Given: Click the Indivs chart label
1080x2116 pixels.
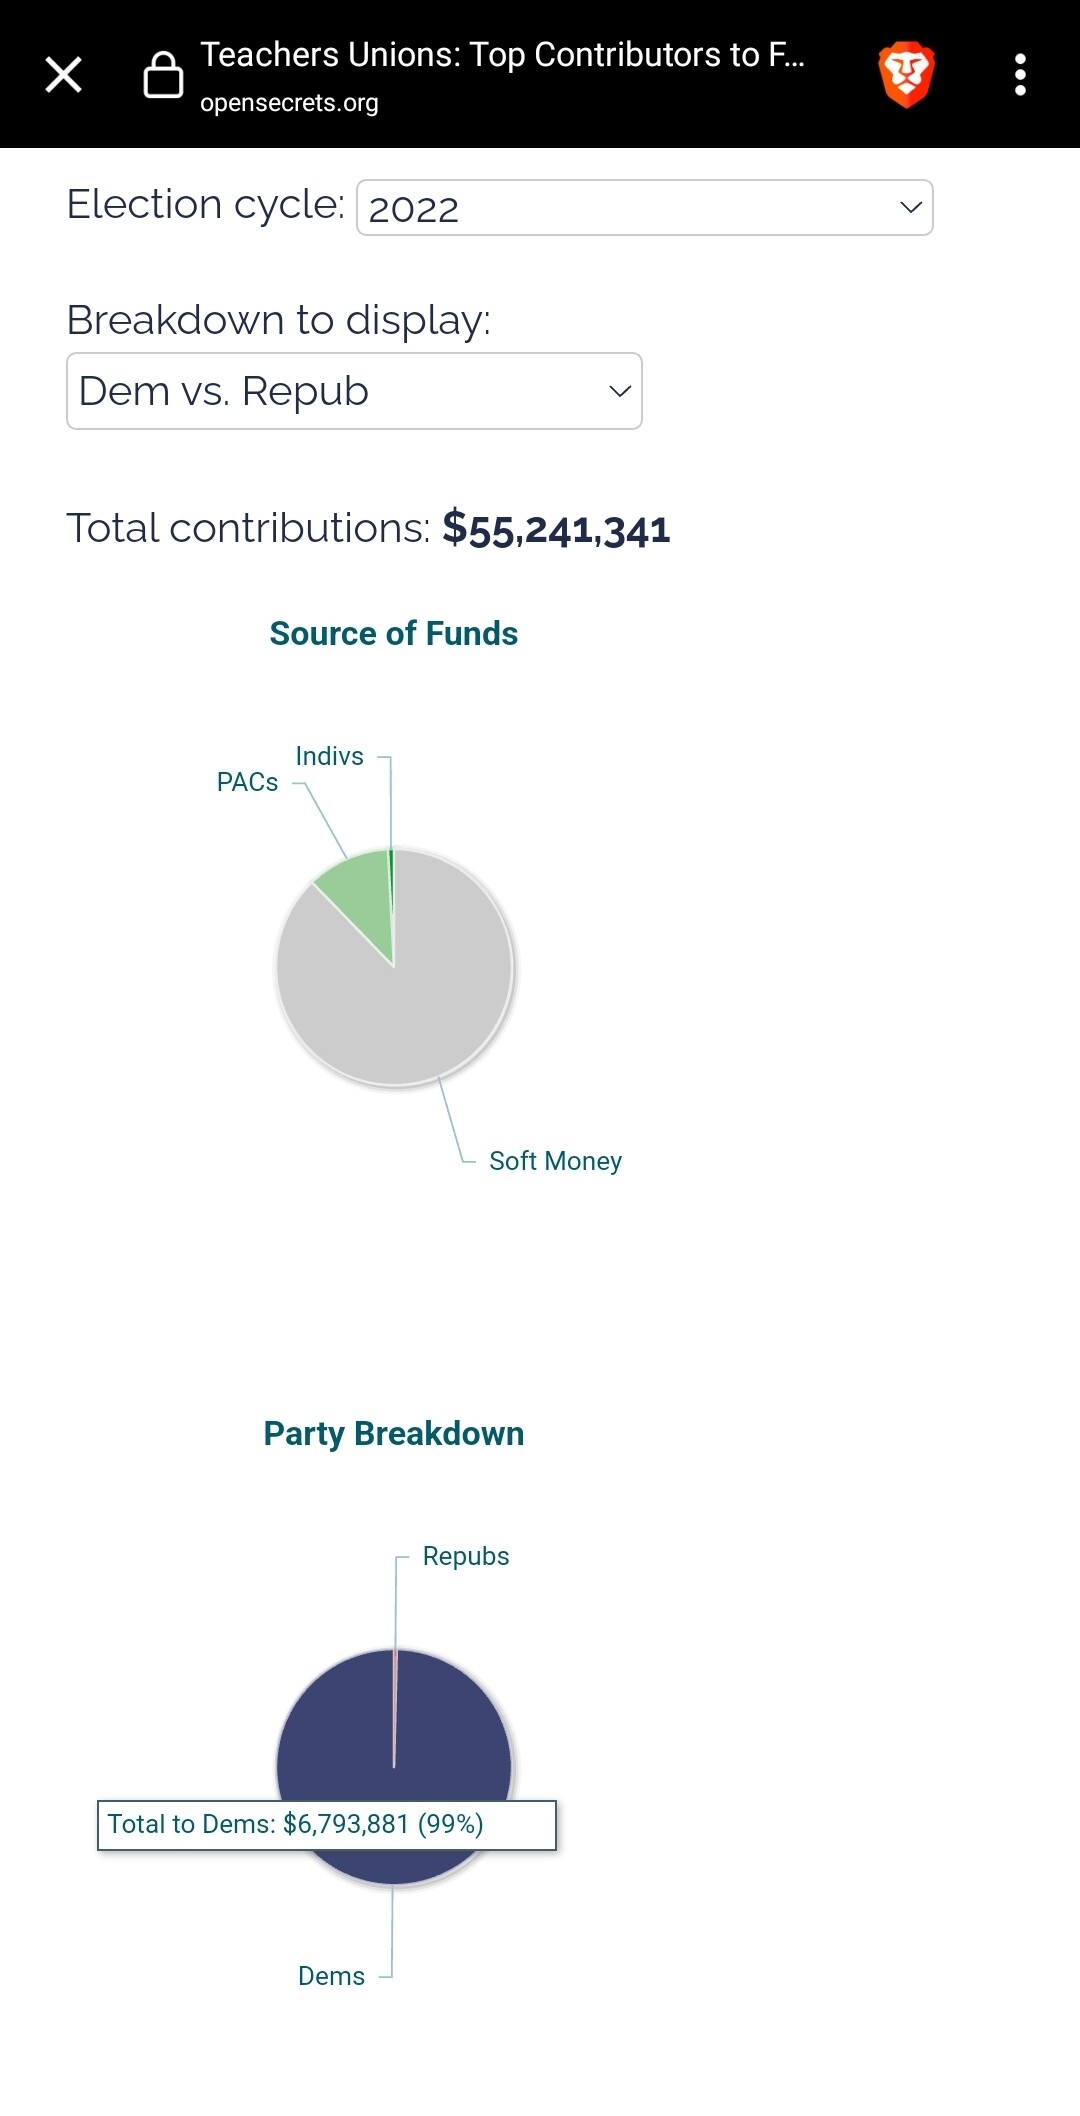Looking at the screenshot, I should [329, 756].
